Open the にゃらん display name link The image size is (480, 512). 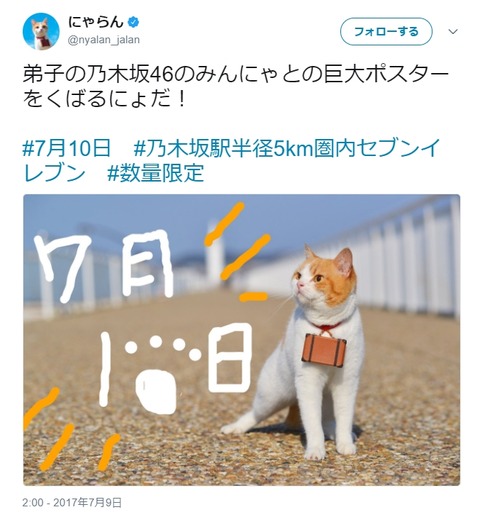coord(96,22)
